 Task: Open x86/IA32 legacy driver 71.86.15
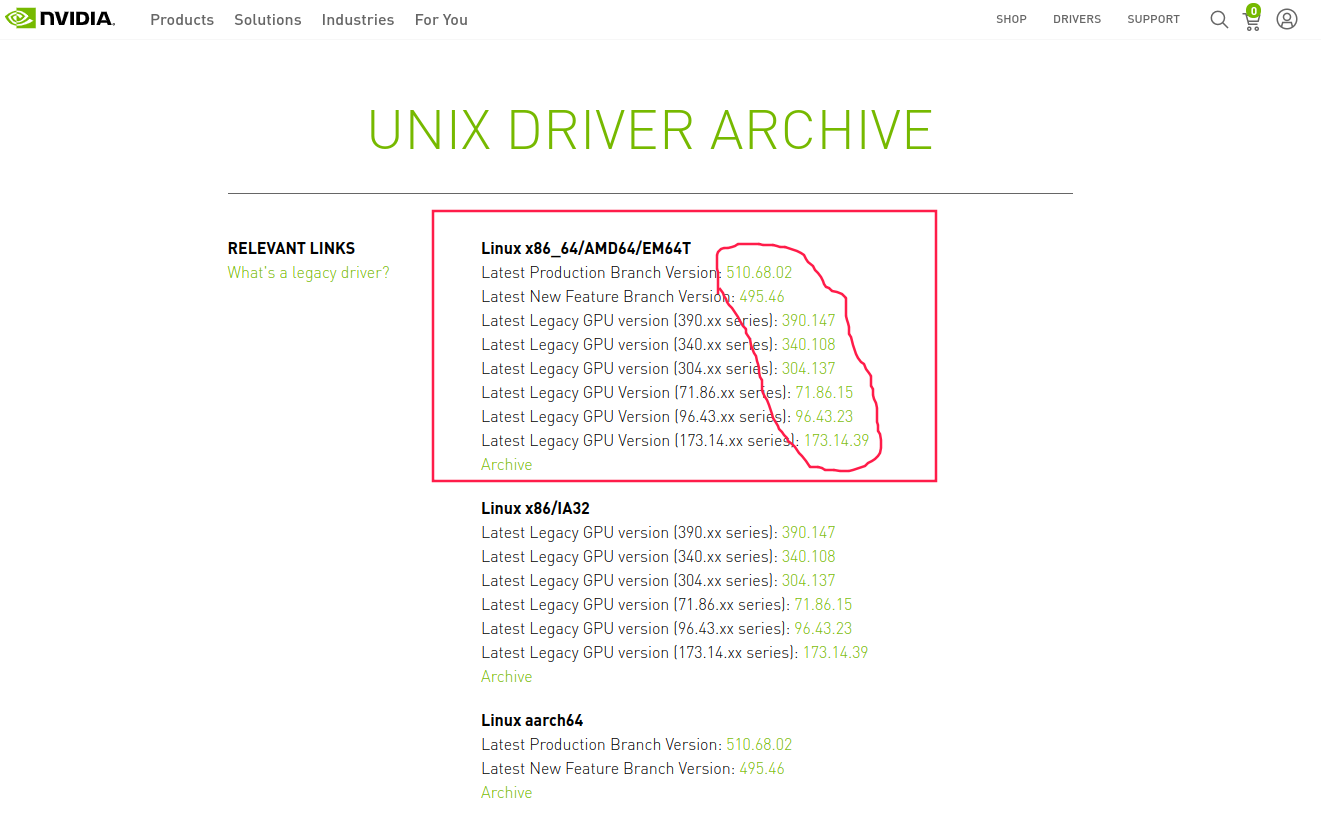pyautogui.click(x=823, y=605)
